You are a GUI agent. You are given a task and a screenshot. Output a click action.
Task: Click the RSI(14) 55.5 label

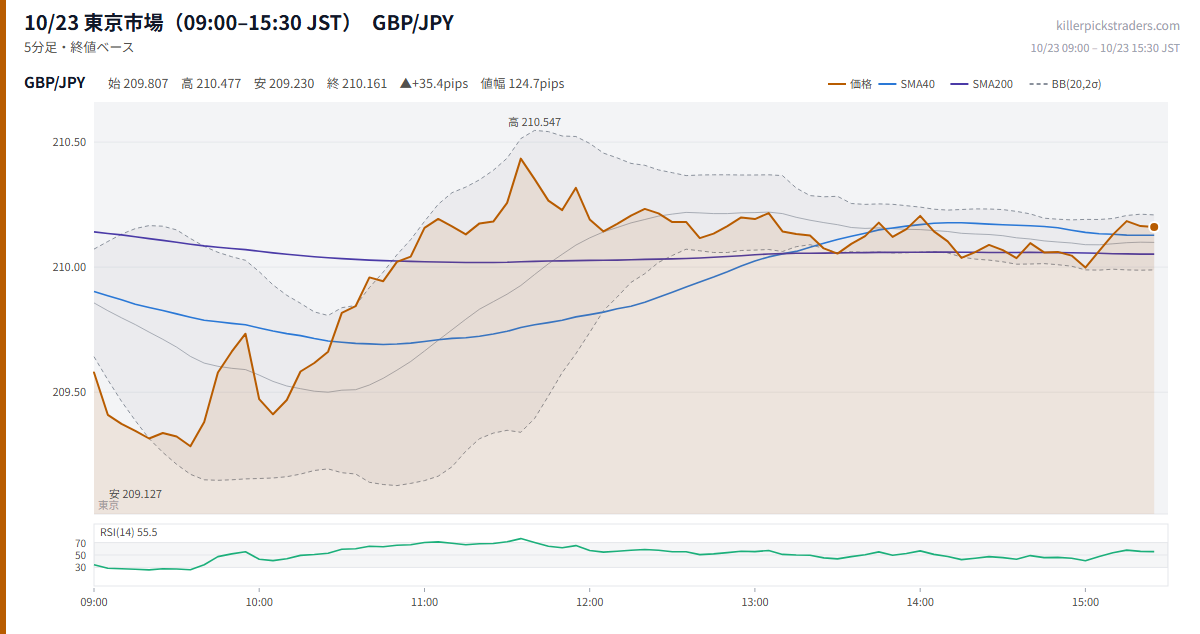[x=129, y=532]
